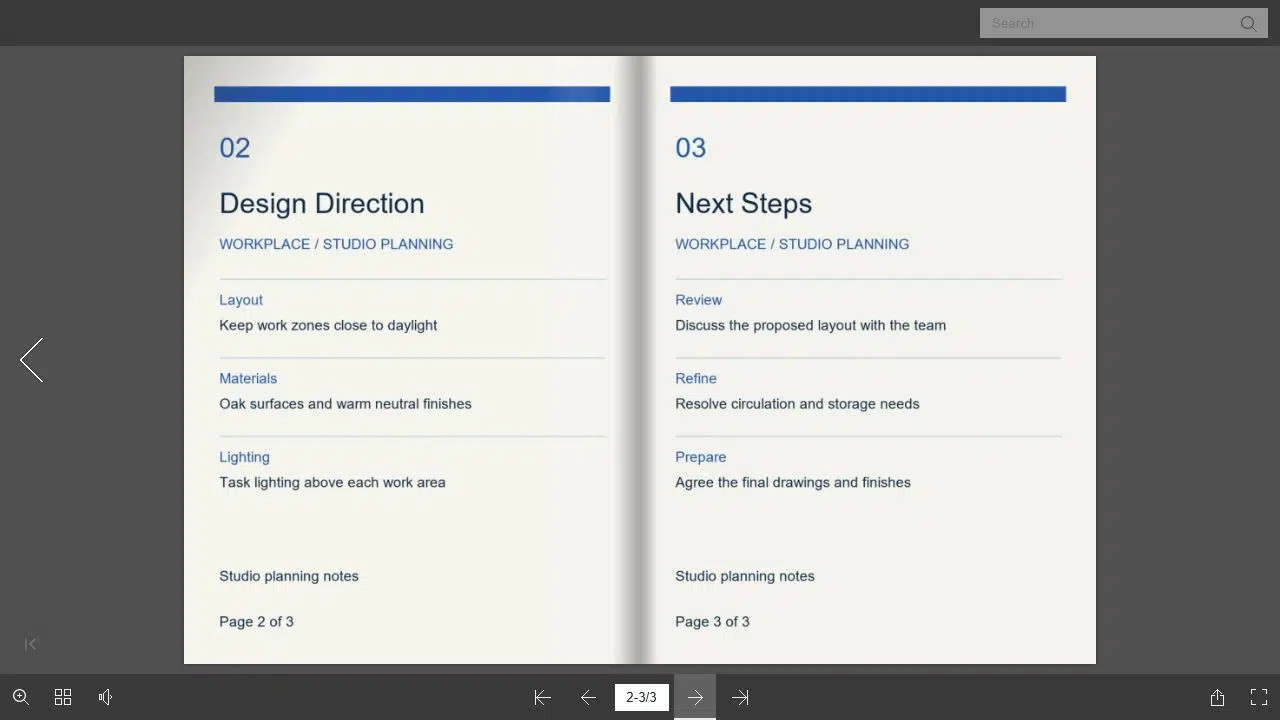
Task: Click the Refine label
Action: (696, 378)
